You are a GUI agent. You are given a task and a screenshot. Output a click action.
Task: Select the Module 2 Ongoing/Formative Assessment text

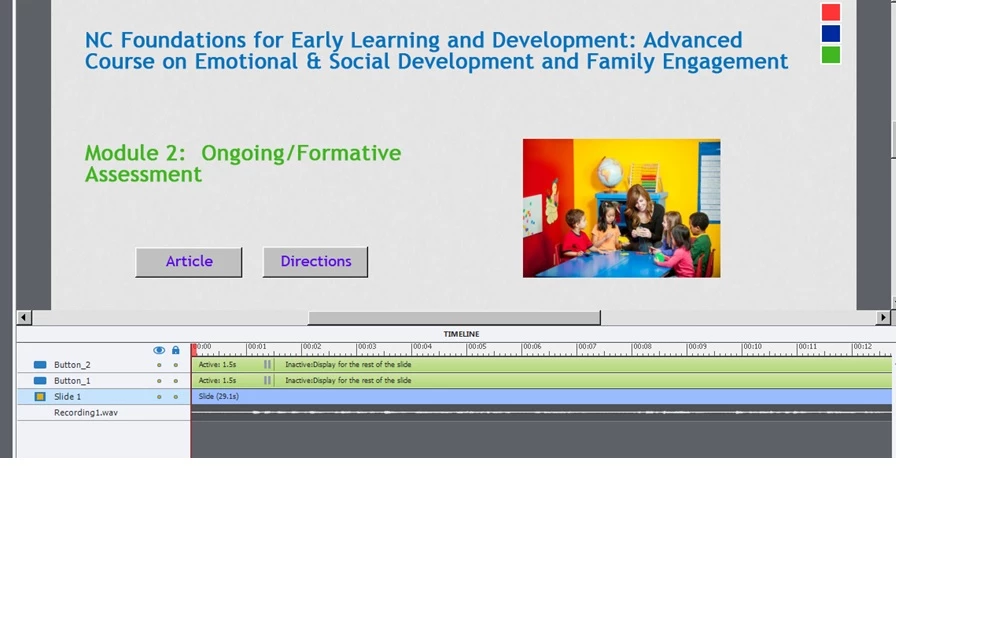click(243, 163)
